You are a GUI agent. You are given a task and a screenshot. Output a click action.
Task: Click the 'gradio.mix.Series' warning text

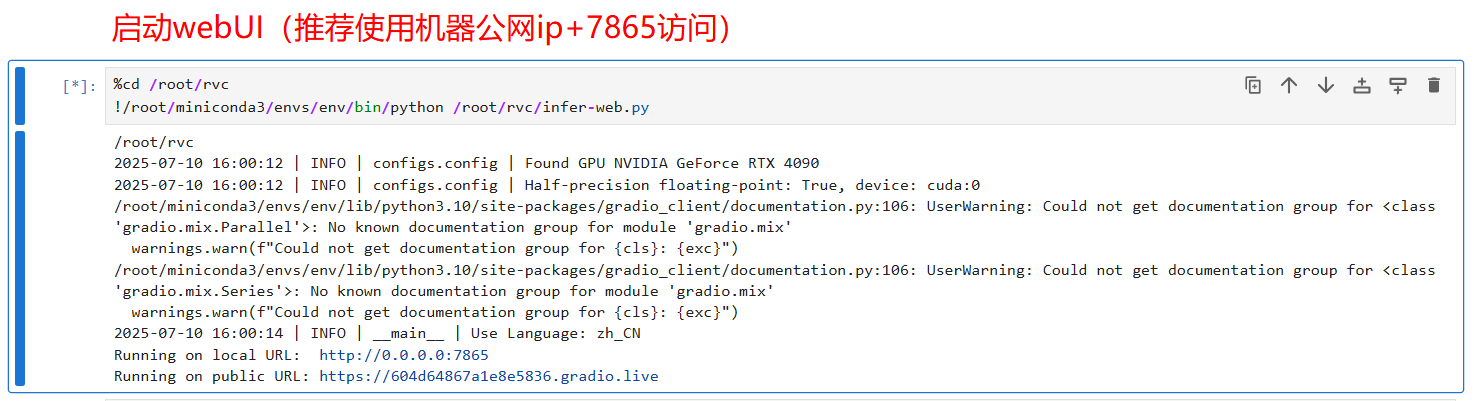(x=199, y=291)
